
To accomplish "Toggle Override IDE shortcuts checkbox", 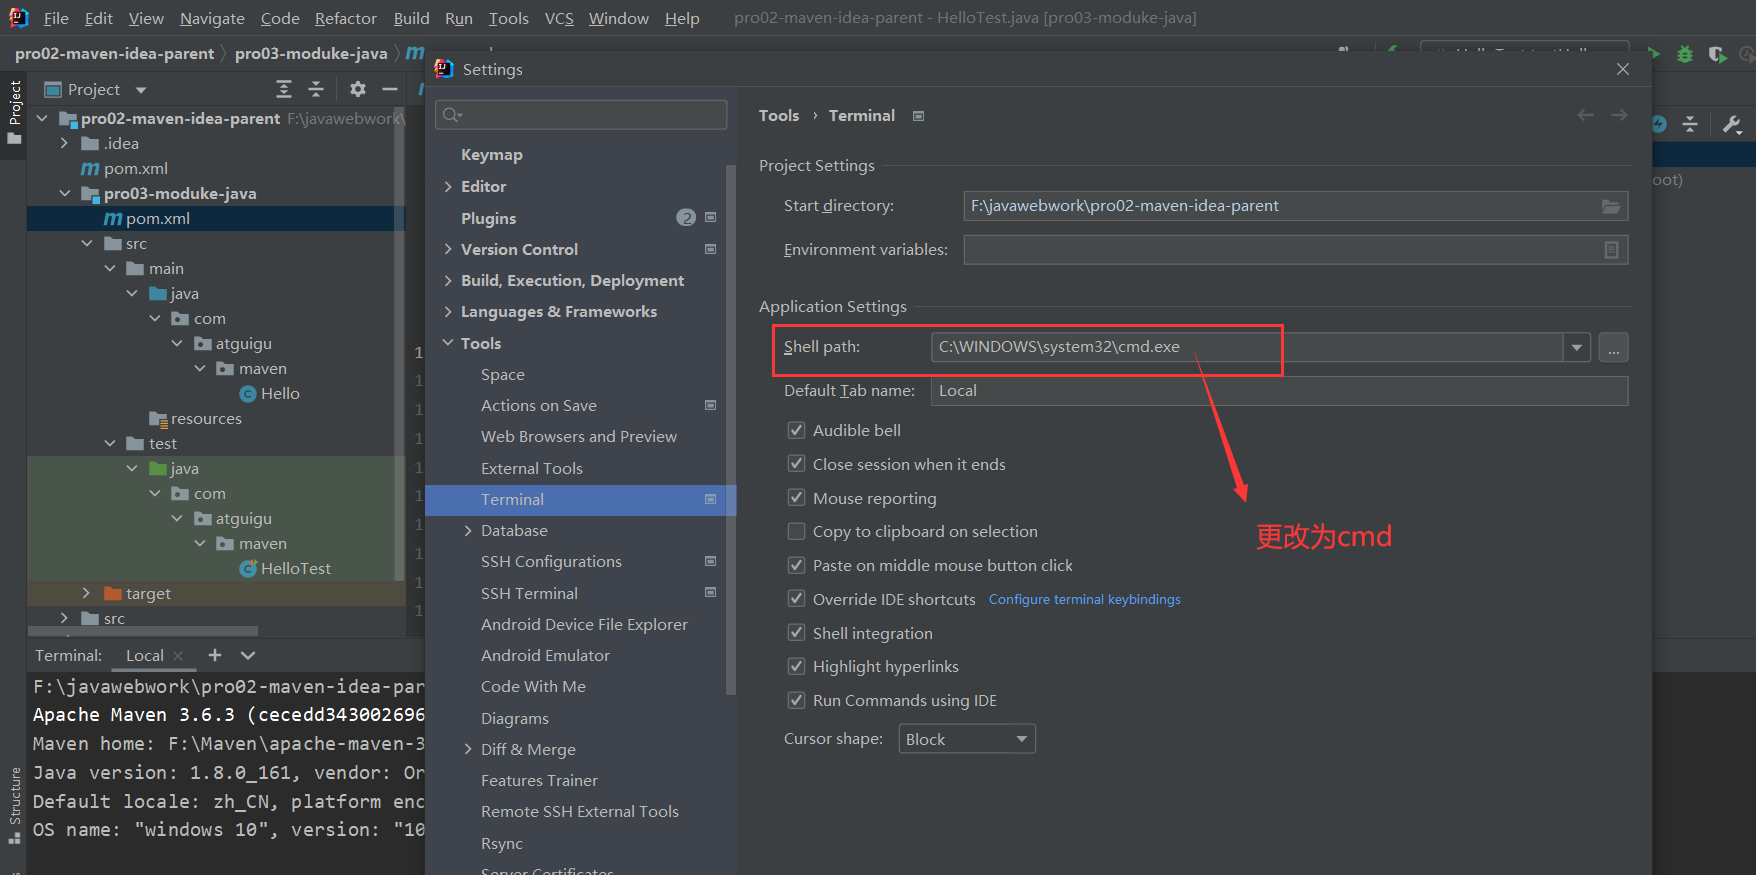I will [x=796, y=599].
